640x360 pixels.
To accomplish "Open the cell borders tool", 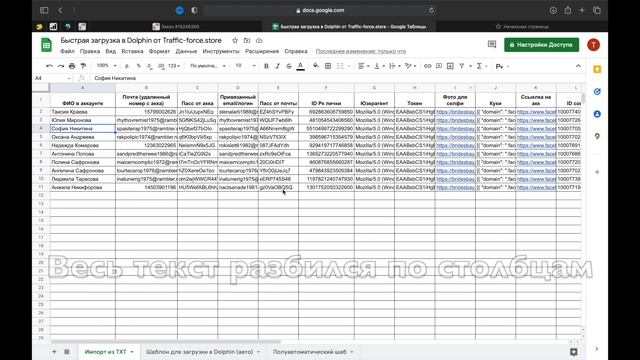I will point(328,66).
